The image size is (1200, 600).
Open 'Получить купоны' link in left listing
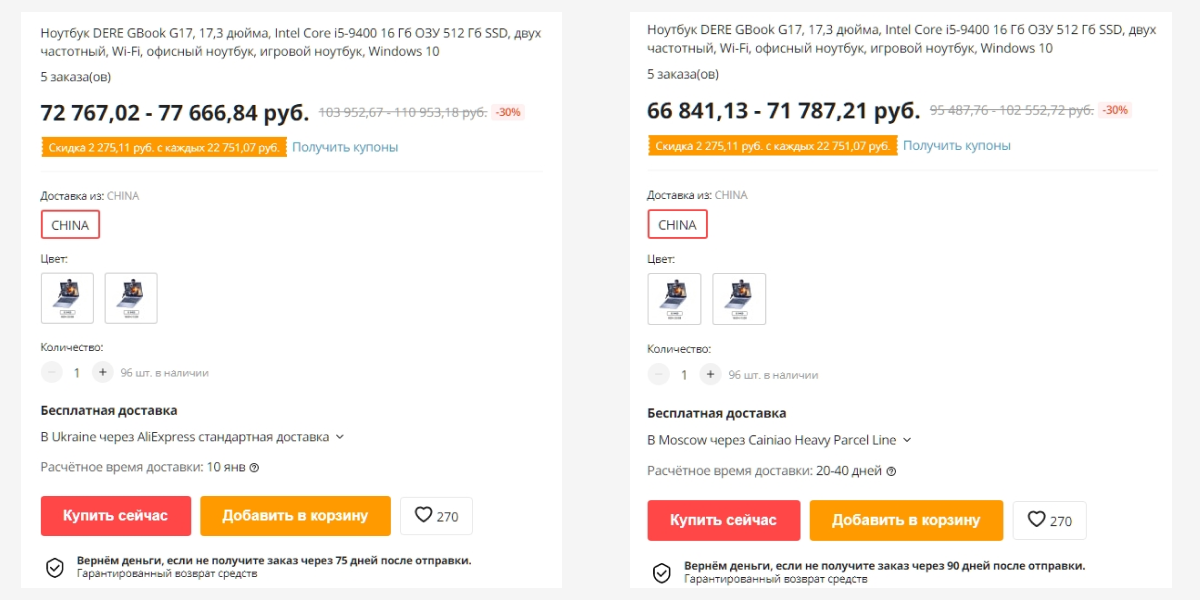click(345, 147)
